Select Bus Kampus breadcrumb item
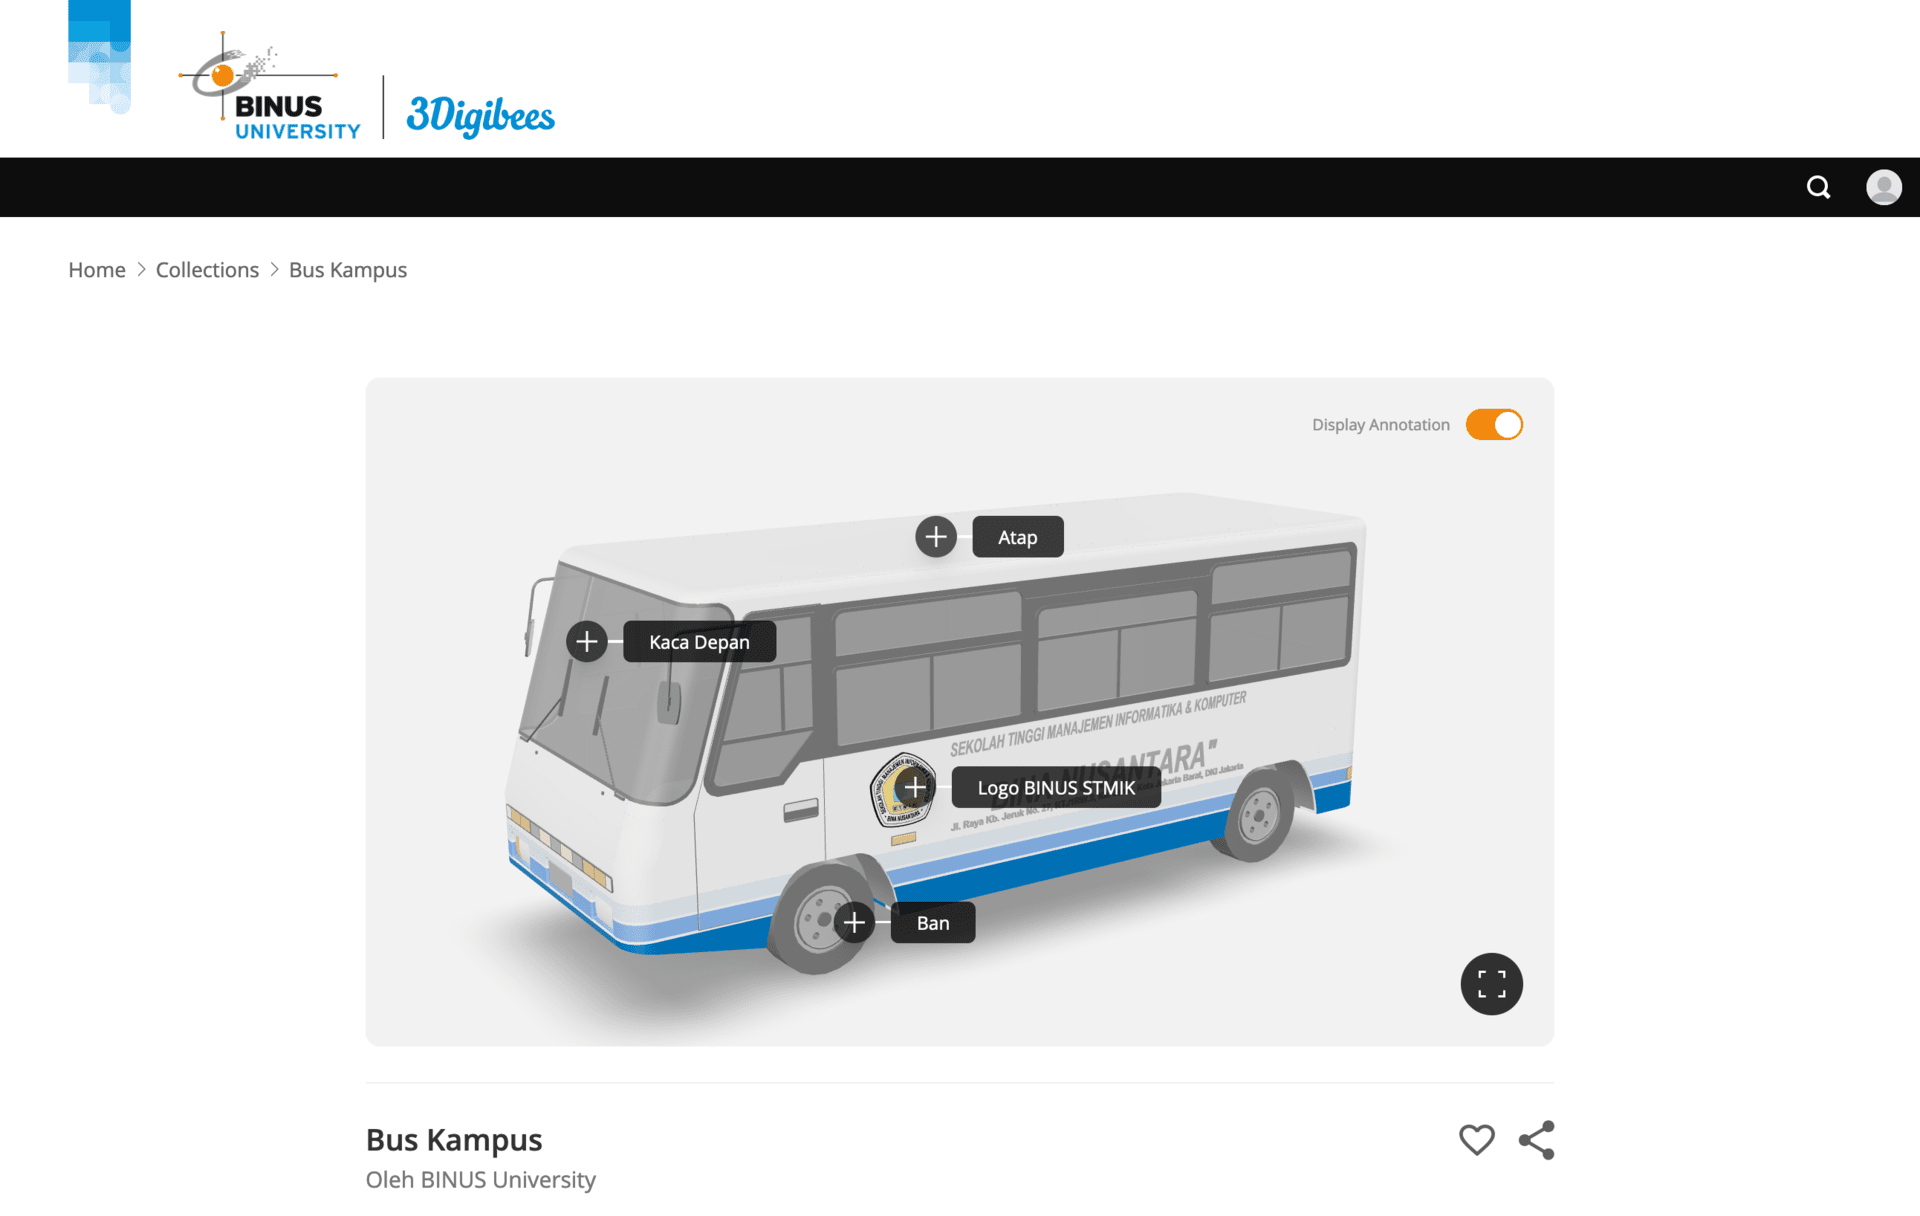Viewport: 1920px width, 1216px height. coord(348,270)
